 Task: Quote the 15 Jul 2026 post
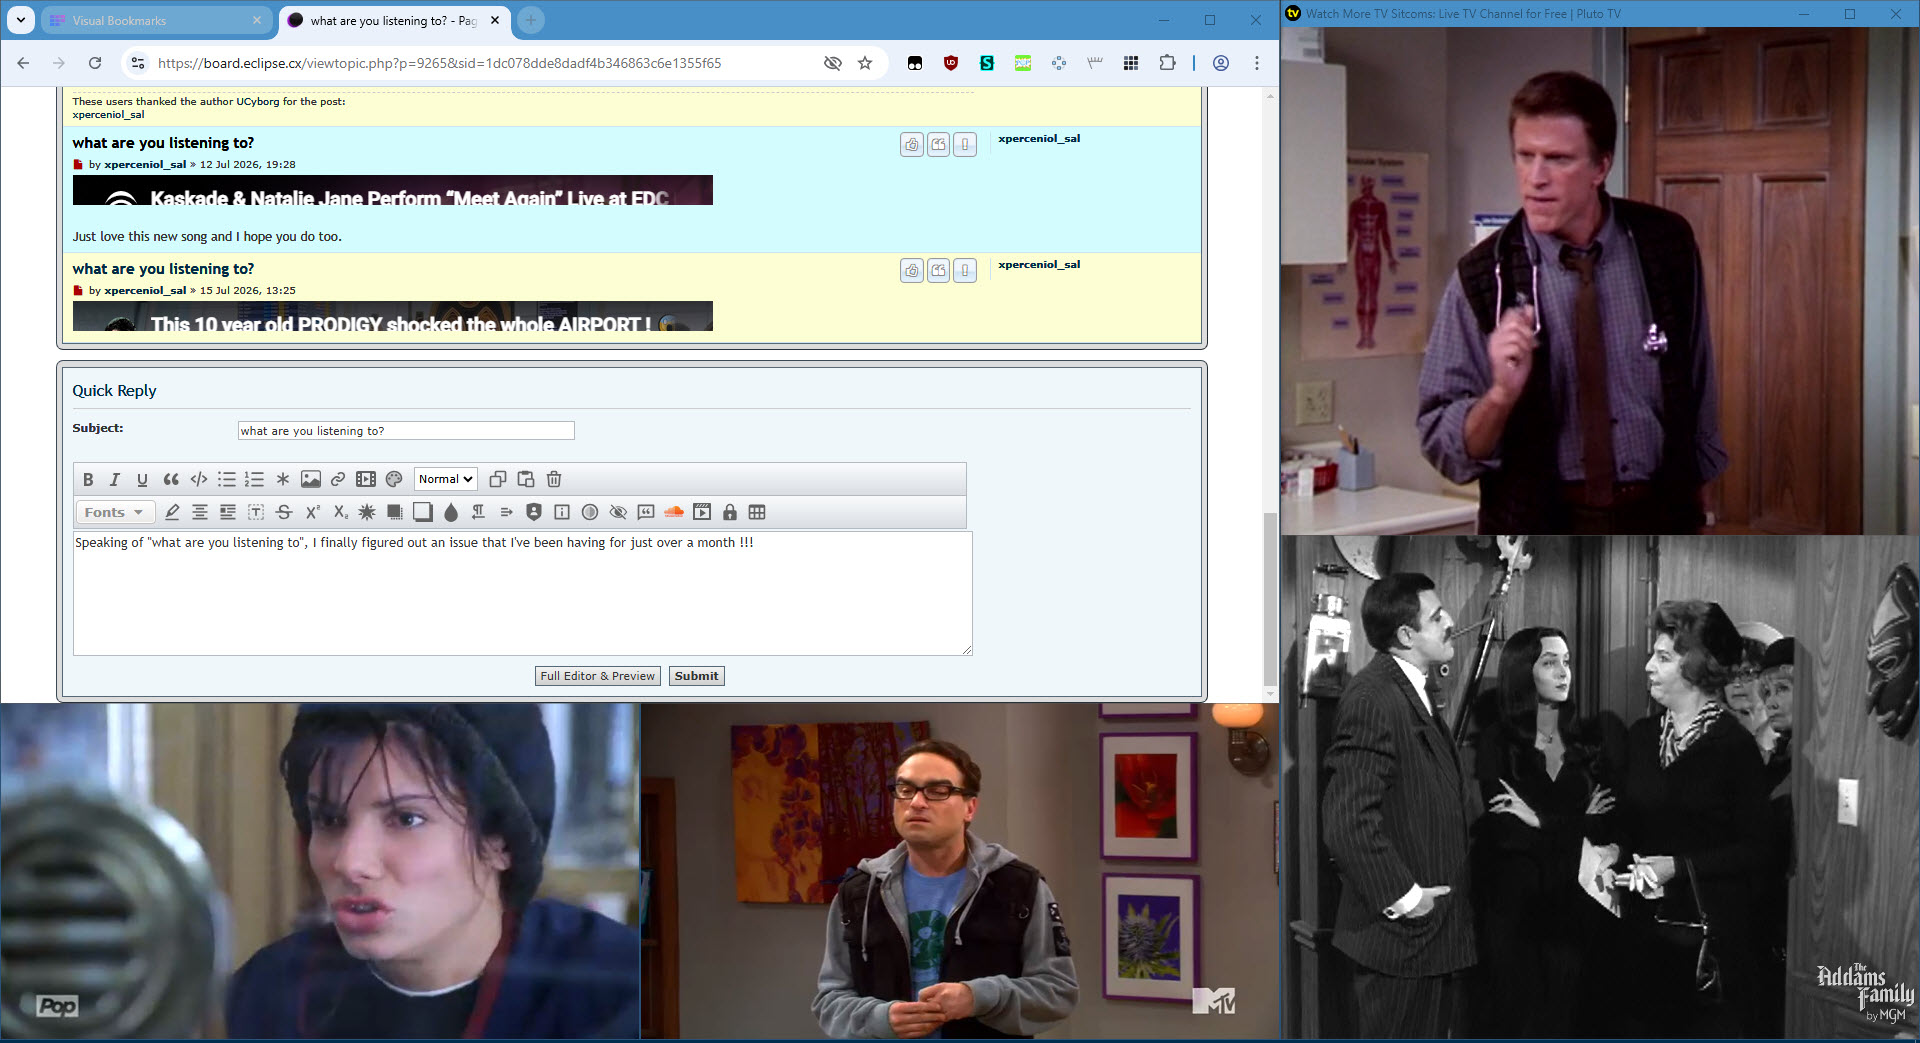coord(938,271)
